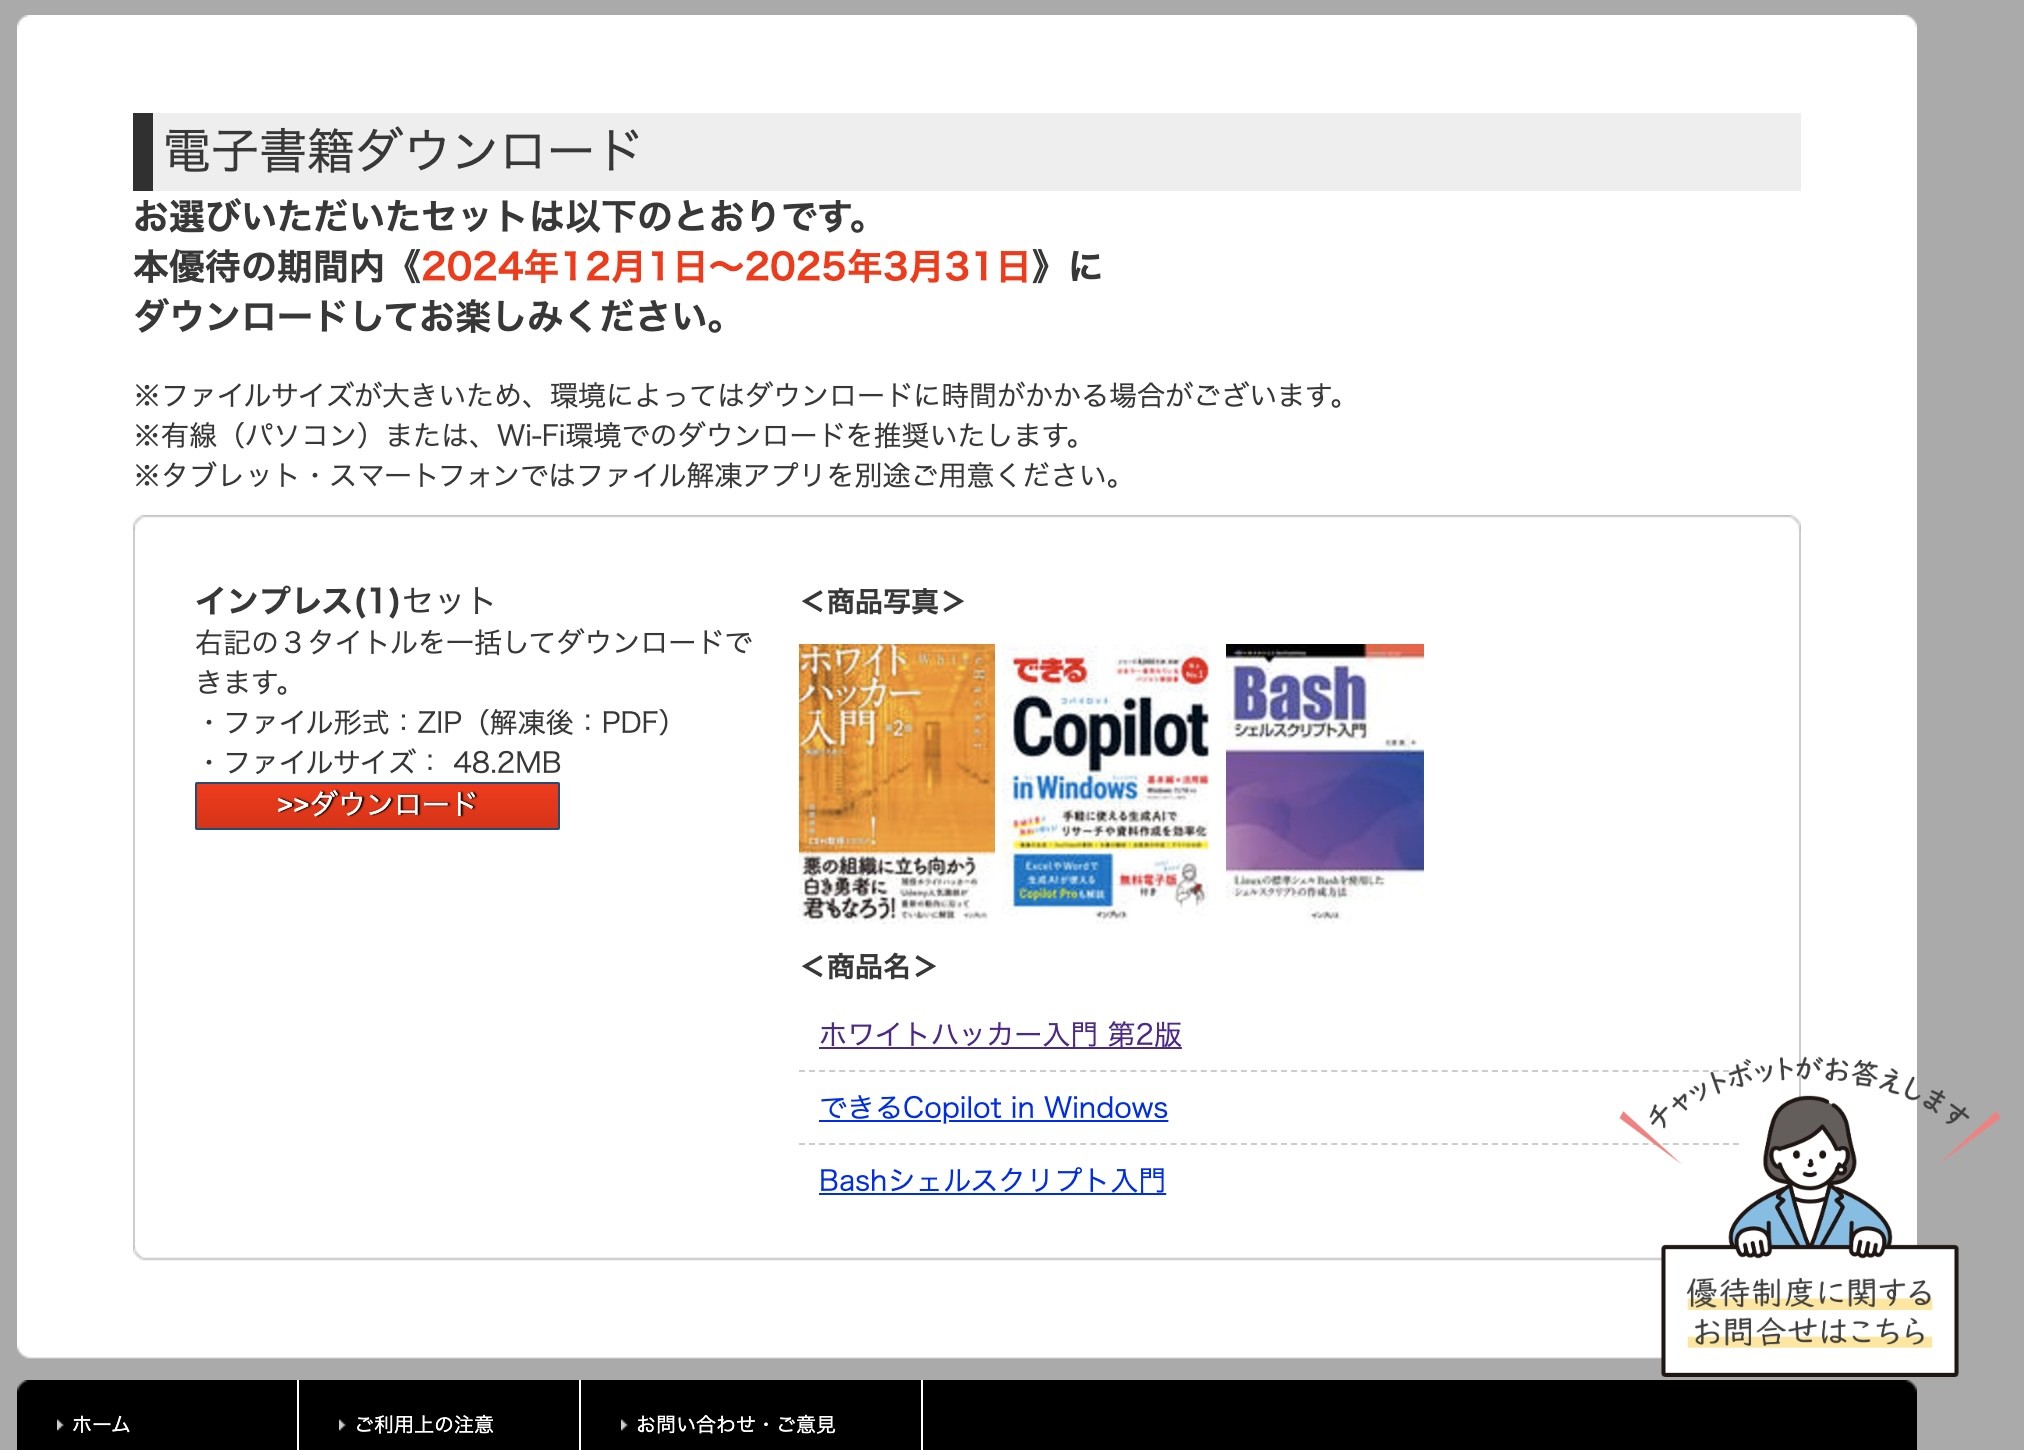Click the ファイル形式:ZIP(解凍後:PDF) line
This screenshot has height=1450, width=2024.
[437, 722]
